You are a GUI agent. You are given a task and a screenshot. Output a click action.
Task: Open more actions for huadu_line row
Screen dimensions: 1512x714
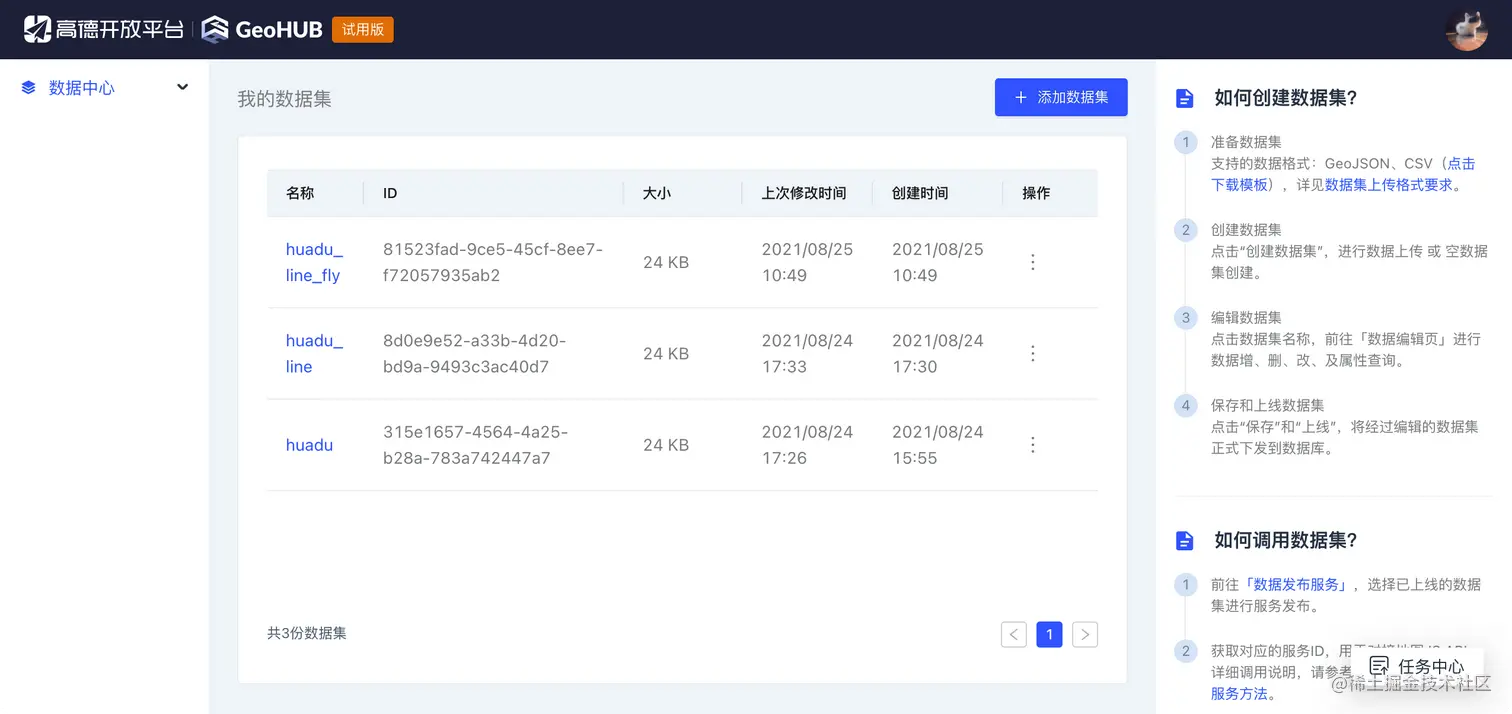click(1033, 353)
